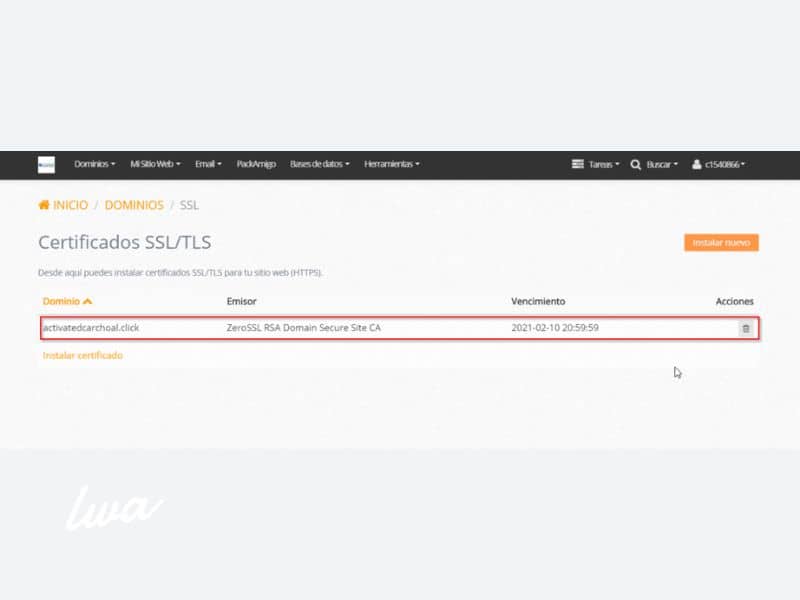Click the Vencimiento column header
The width and height of the screenshot is (800, 600).
pyautogui.click(x=538, y=301)
